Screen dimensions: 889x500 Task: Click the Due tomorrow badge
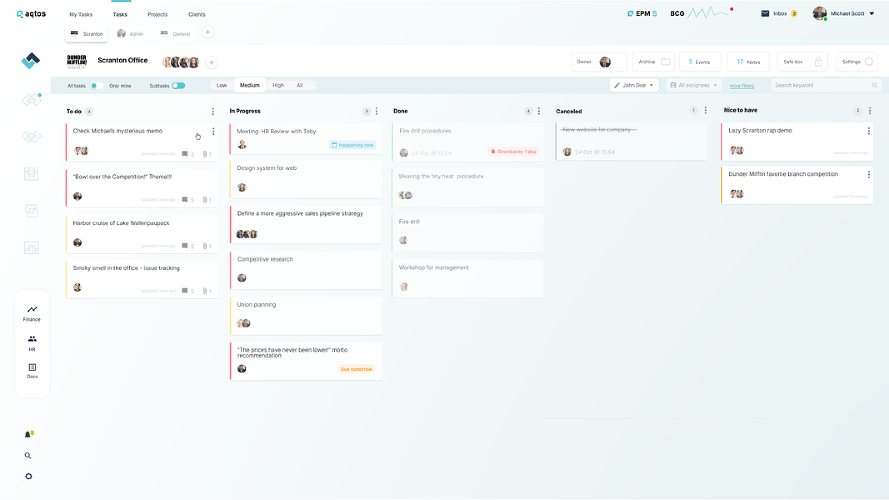356,369
